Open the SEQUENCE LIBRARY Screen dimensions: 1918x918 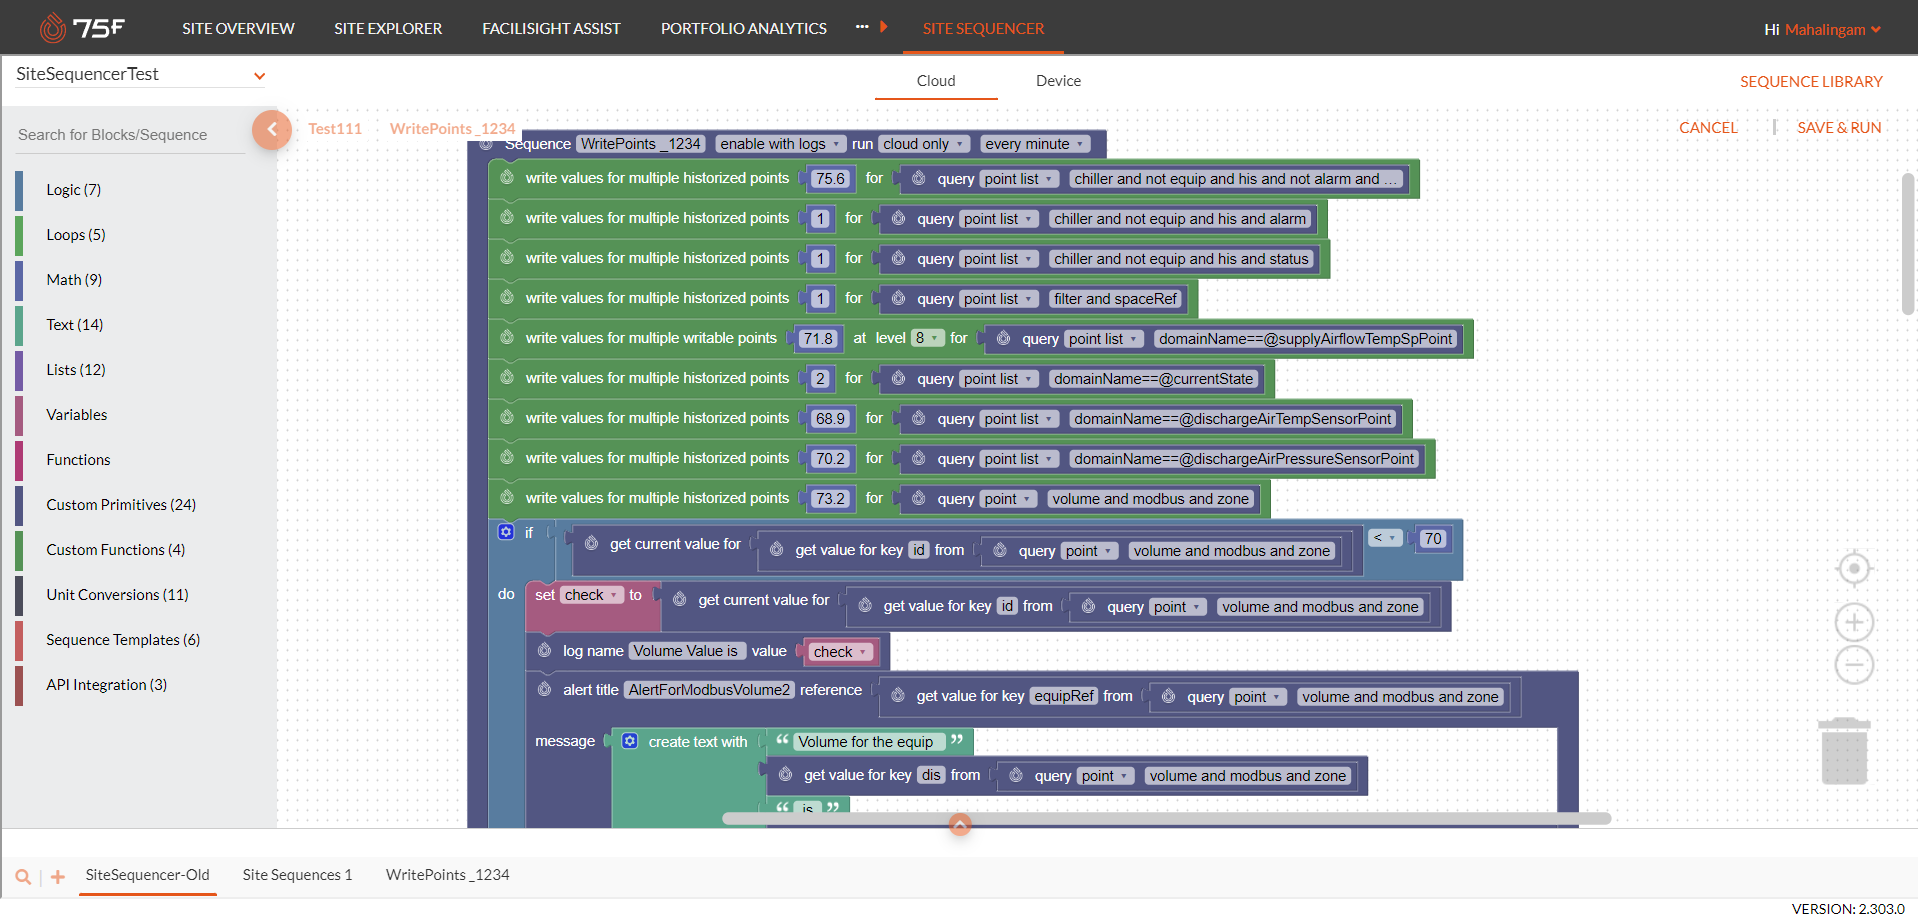[1811, 82]
